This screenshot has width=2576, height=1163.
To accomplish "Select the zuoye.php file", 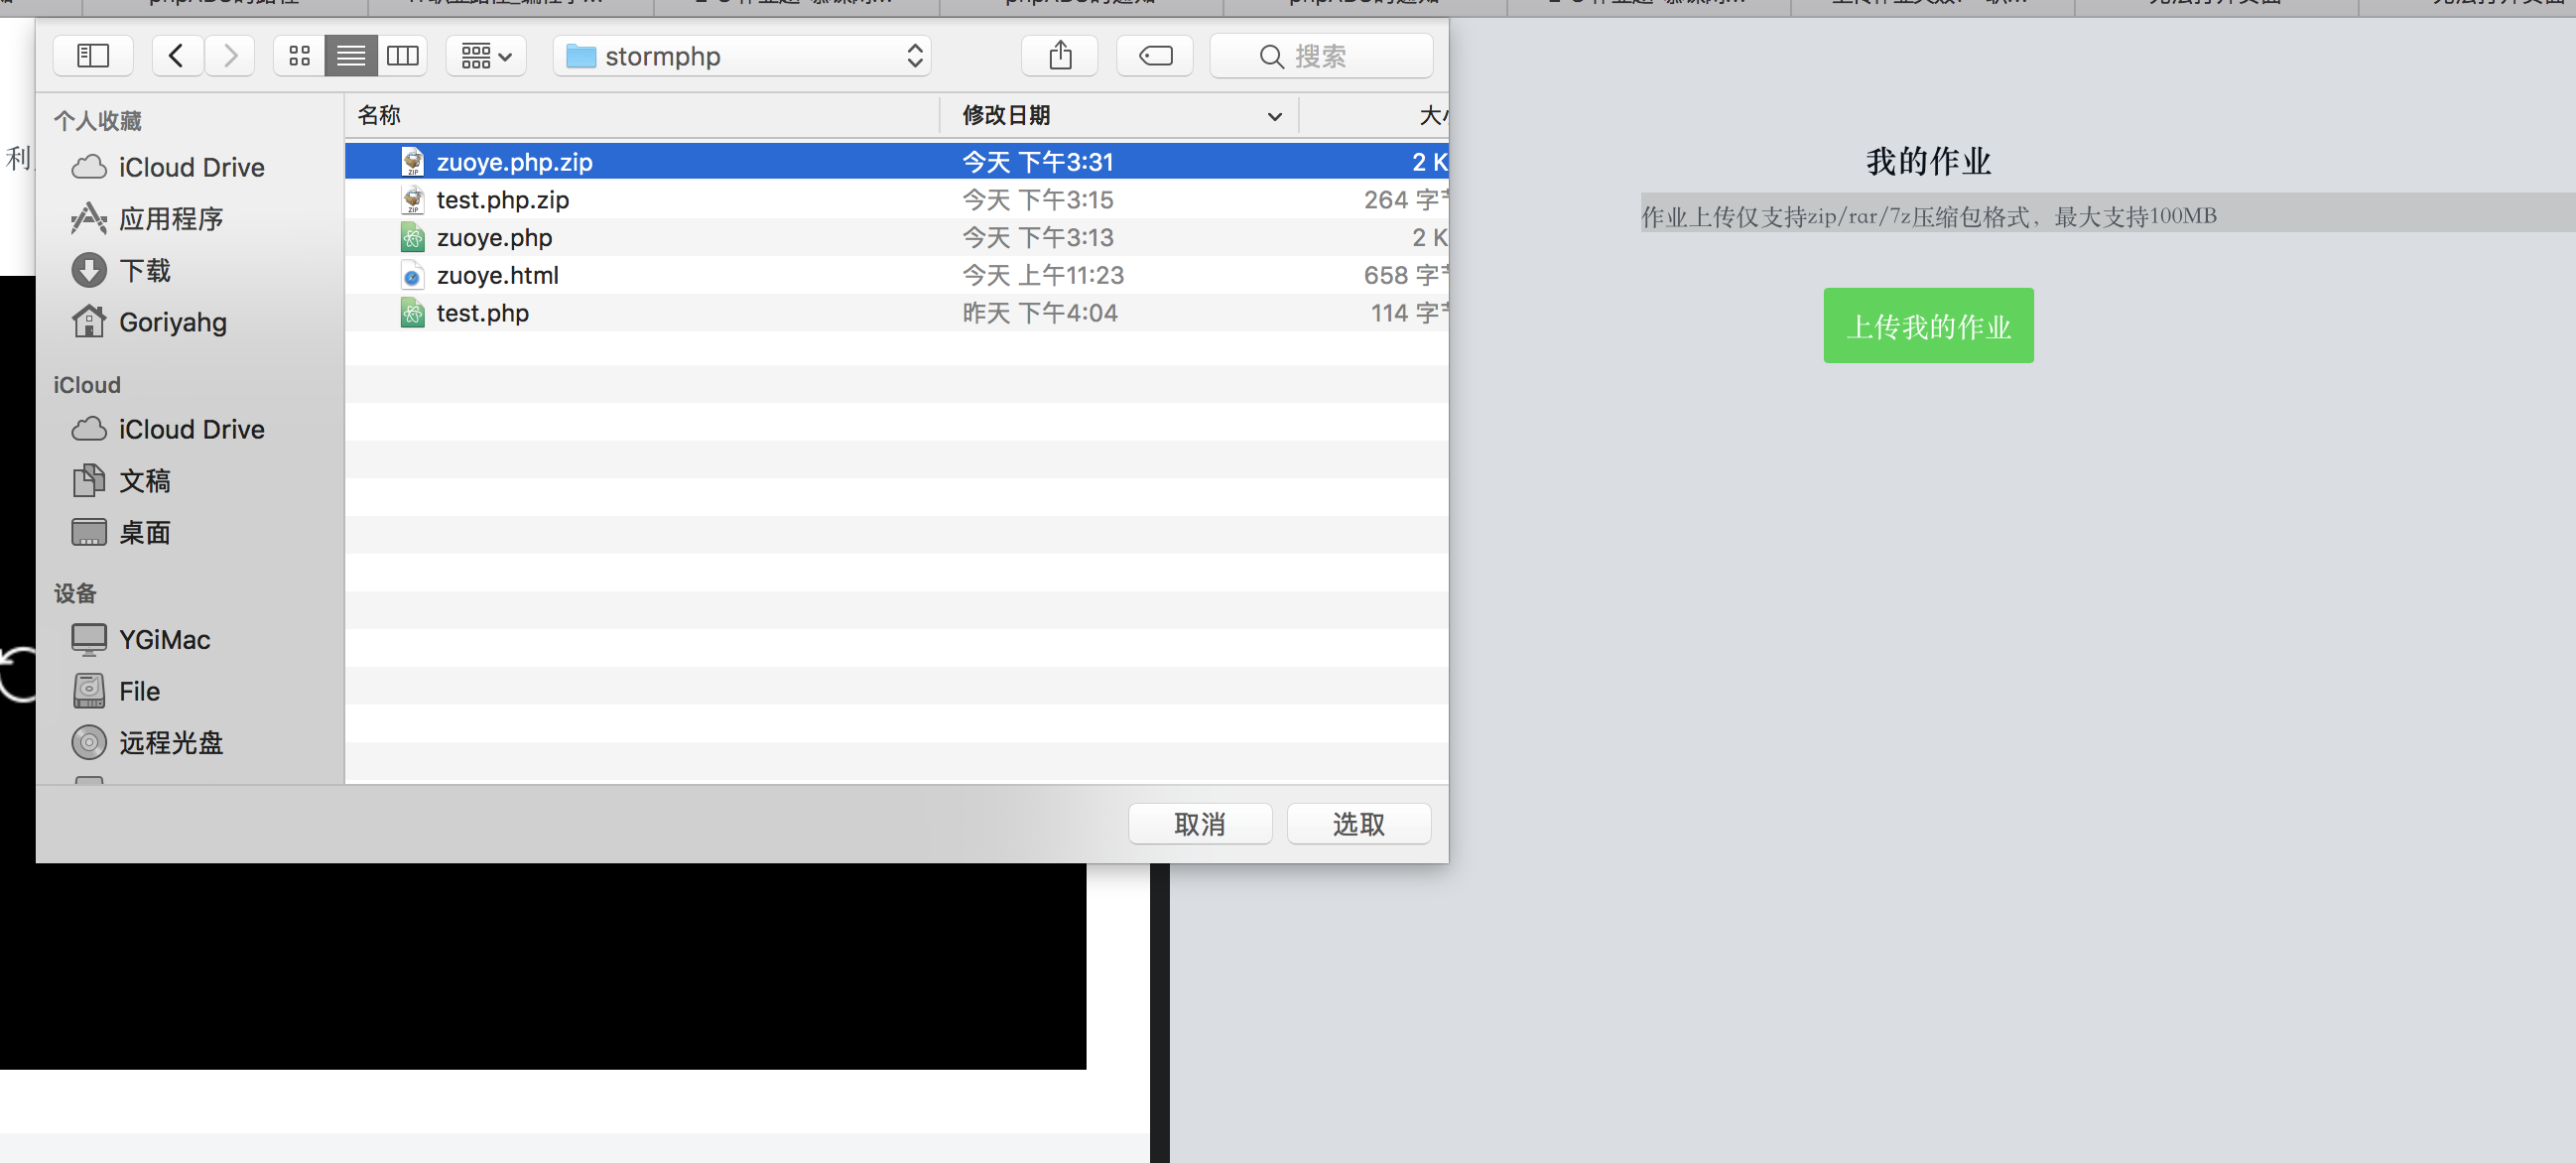I will click(494, 238).
